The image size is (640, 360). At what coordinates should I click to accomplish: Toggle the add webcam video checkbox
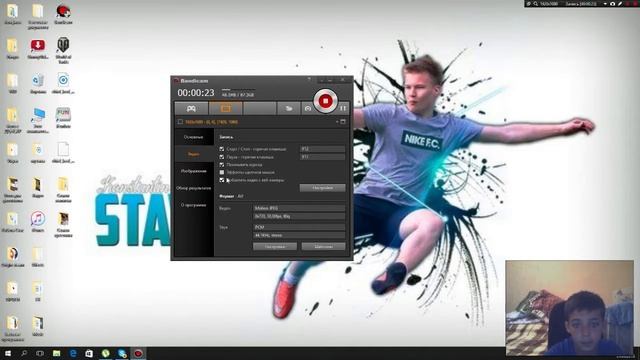pyautogui.click(x=222, y=180)
